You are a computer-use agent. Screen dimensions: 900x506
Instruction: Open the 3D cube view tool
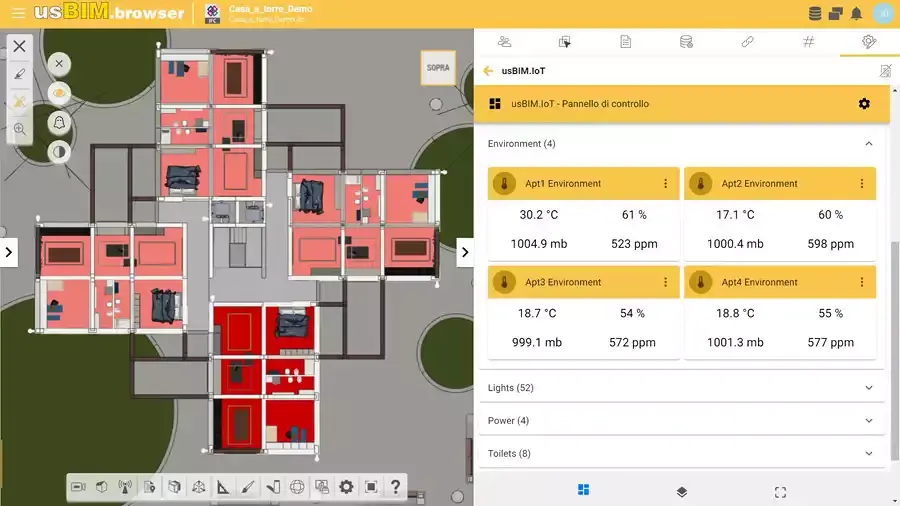coord(174,487)
